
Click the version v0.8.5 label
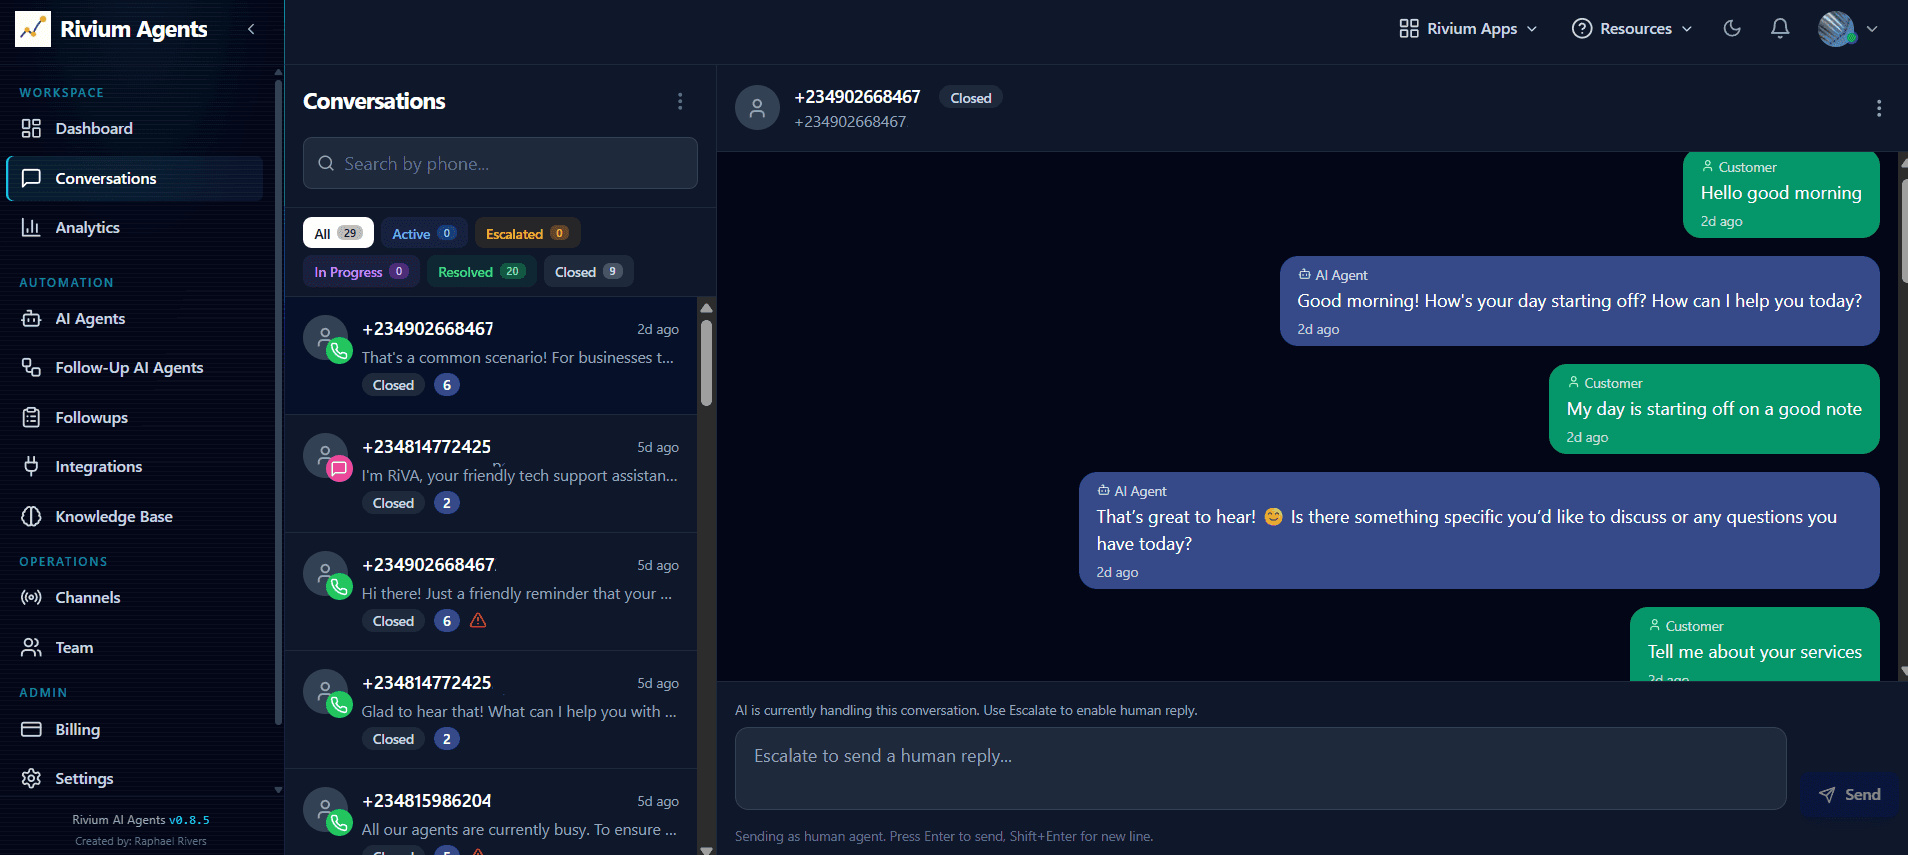tap(189, 820)
